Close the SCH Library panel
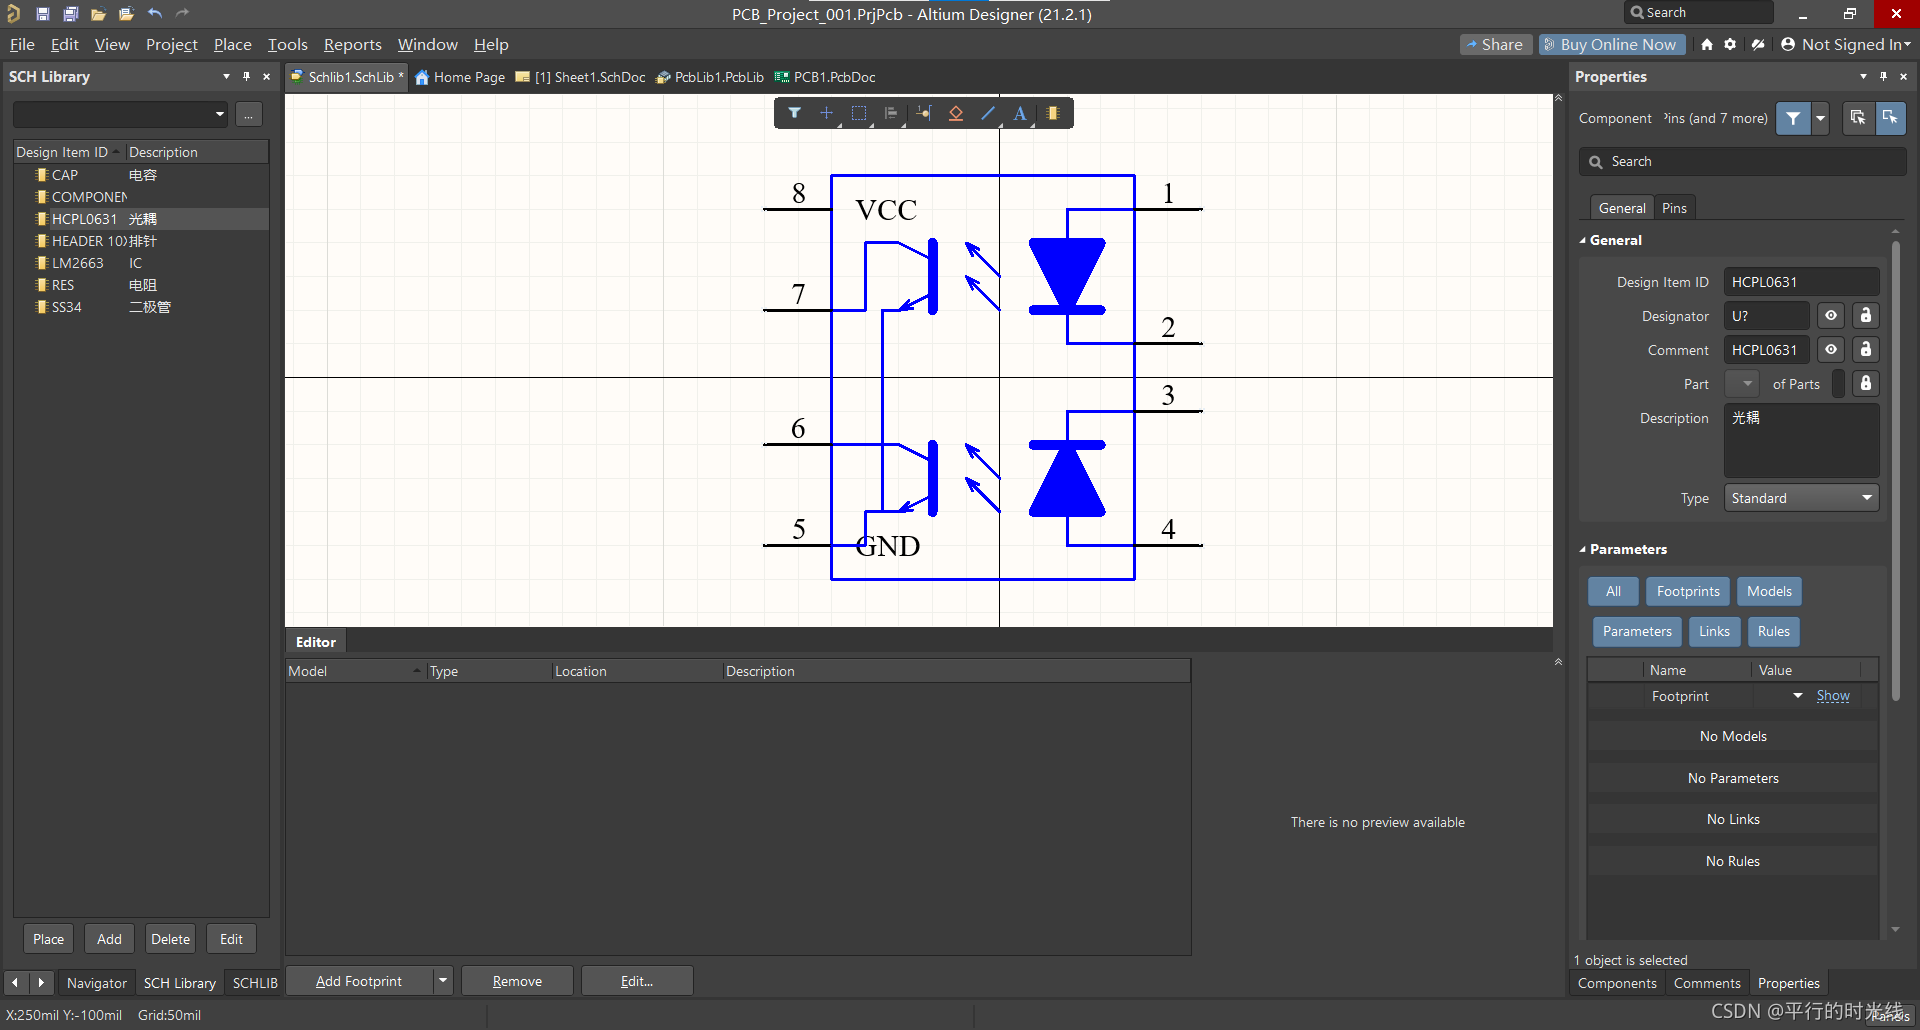The height and width of the screenshot is (1030, 1920). click(x=266, y=76)
